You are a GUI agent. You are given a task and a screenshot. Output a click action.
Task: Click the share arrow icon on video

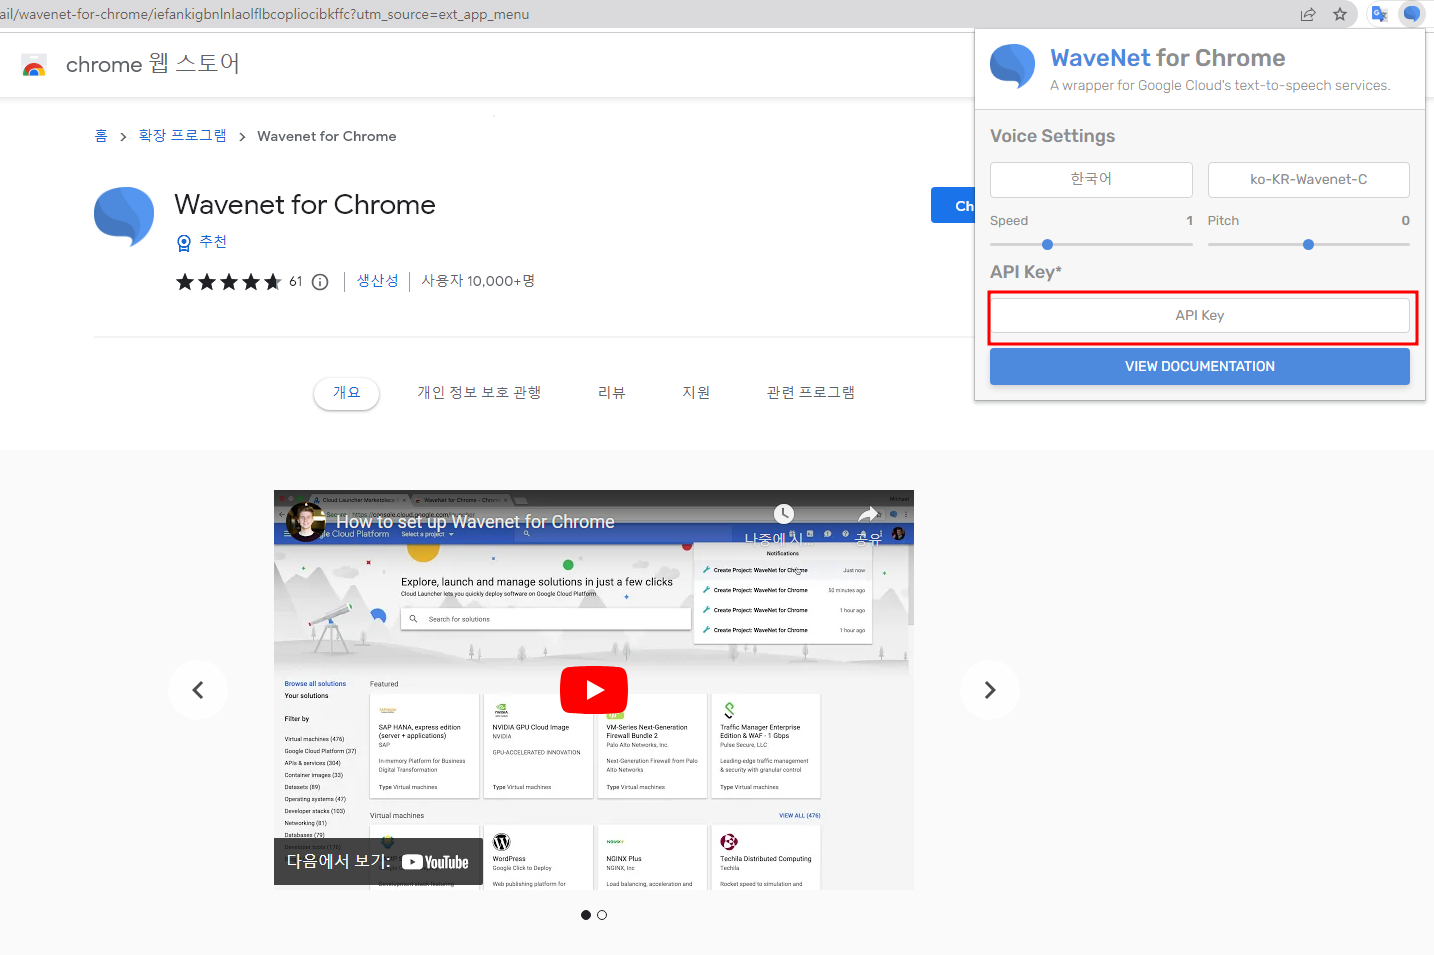[x=868, y=514]
